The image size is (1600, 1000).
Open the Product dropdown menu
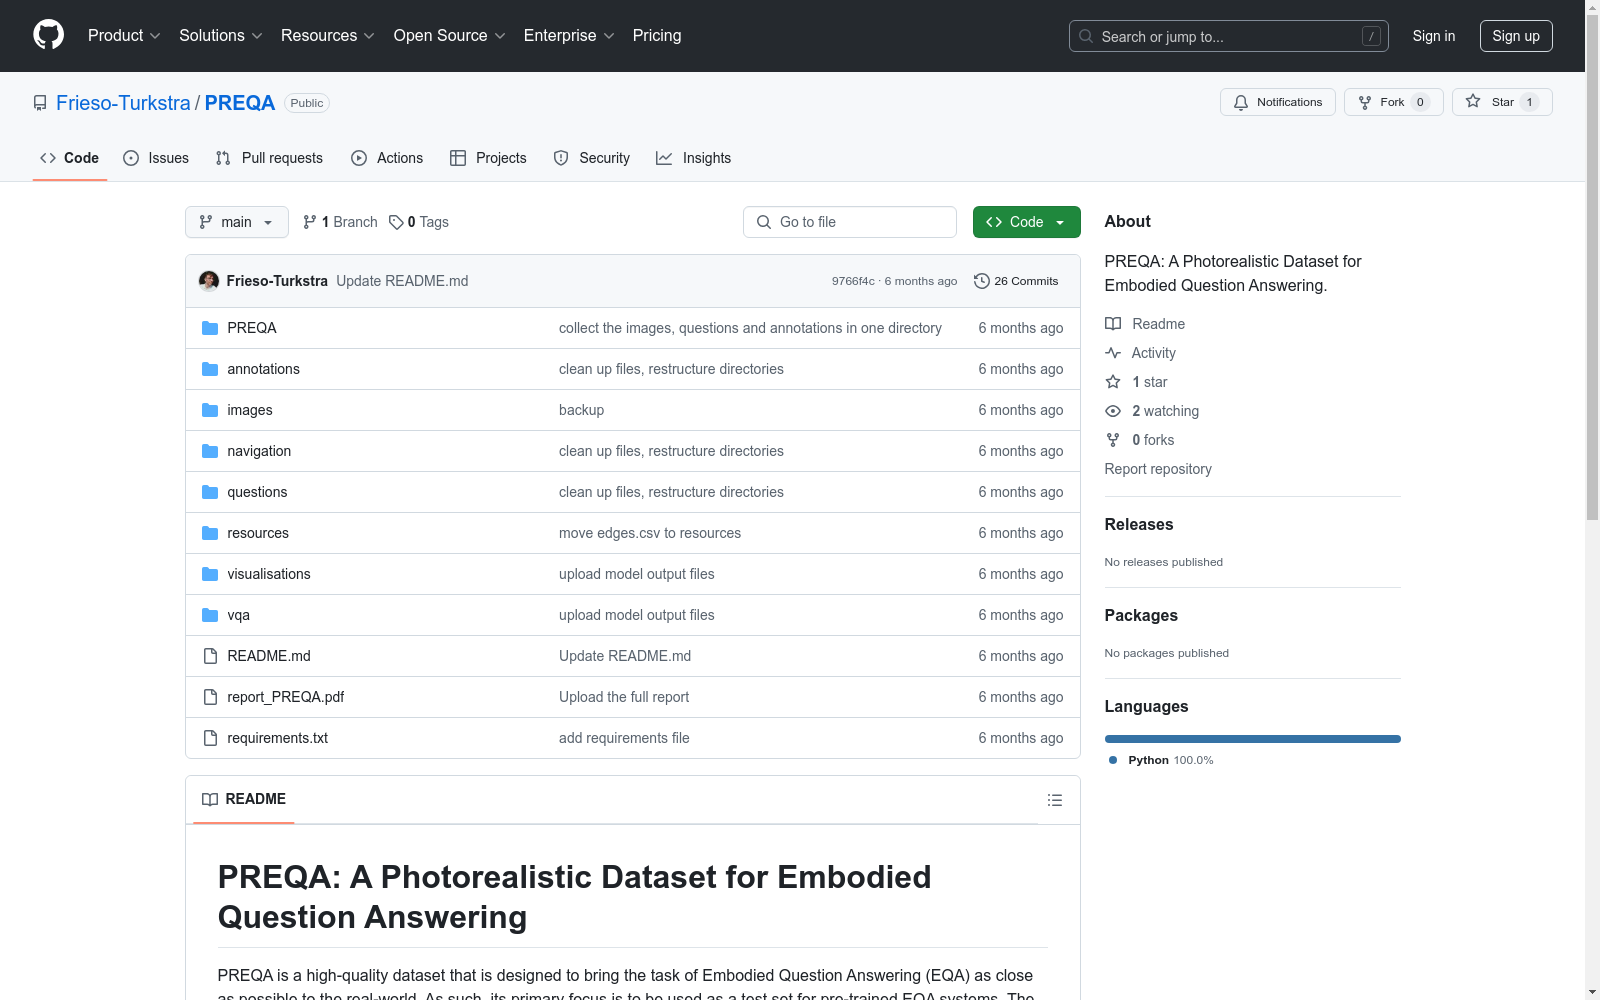124,35
